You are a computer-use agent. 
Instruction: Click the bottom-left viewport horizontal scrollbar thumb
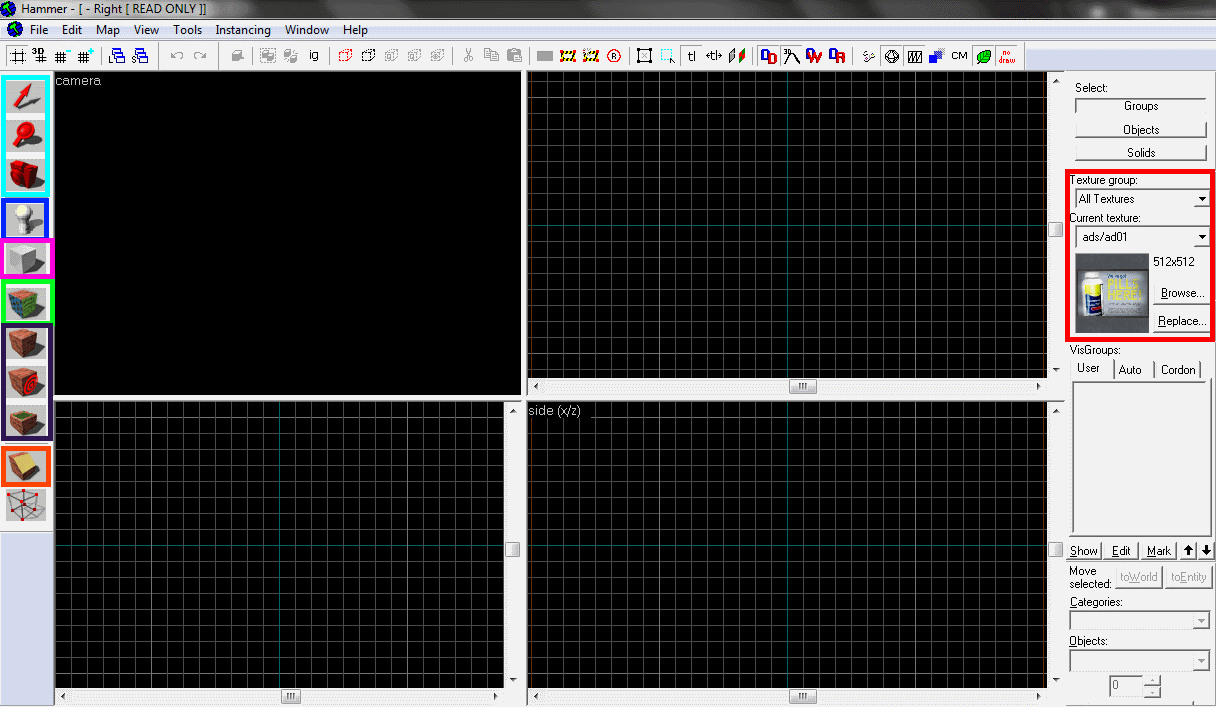[291, 696]
